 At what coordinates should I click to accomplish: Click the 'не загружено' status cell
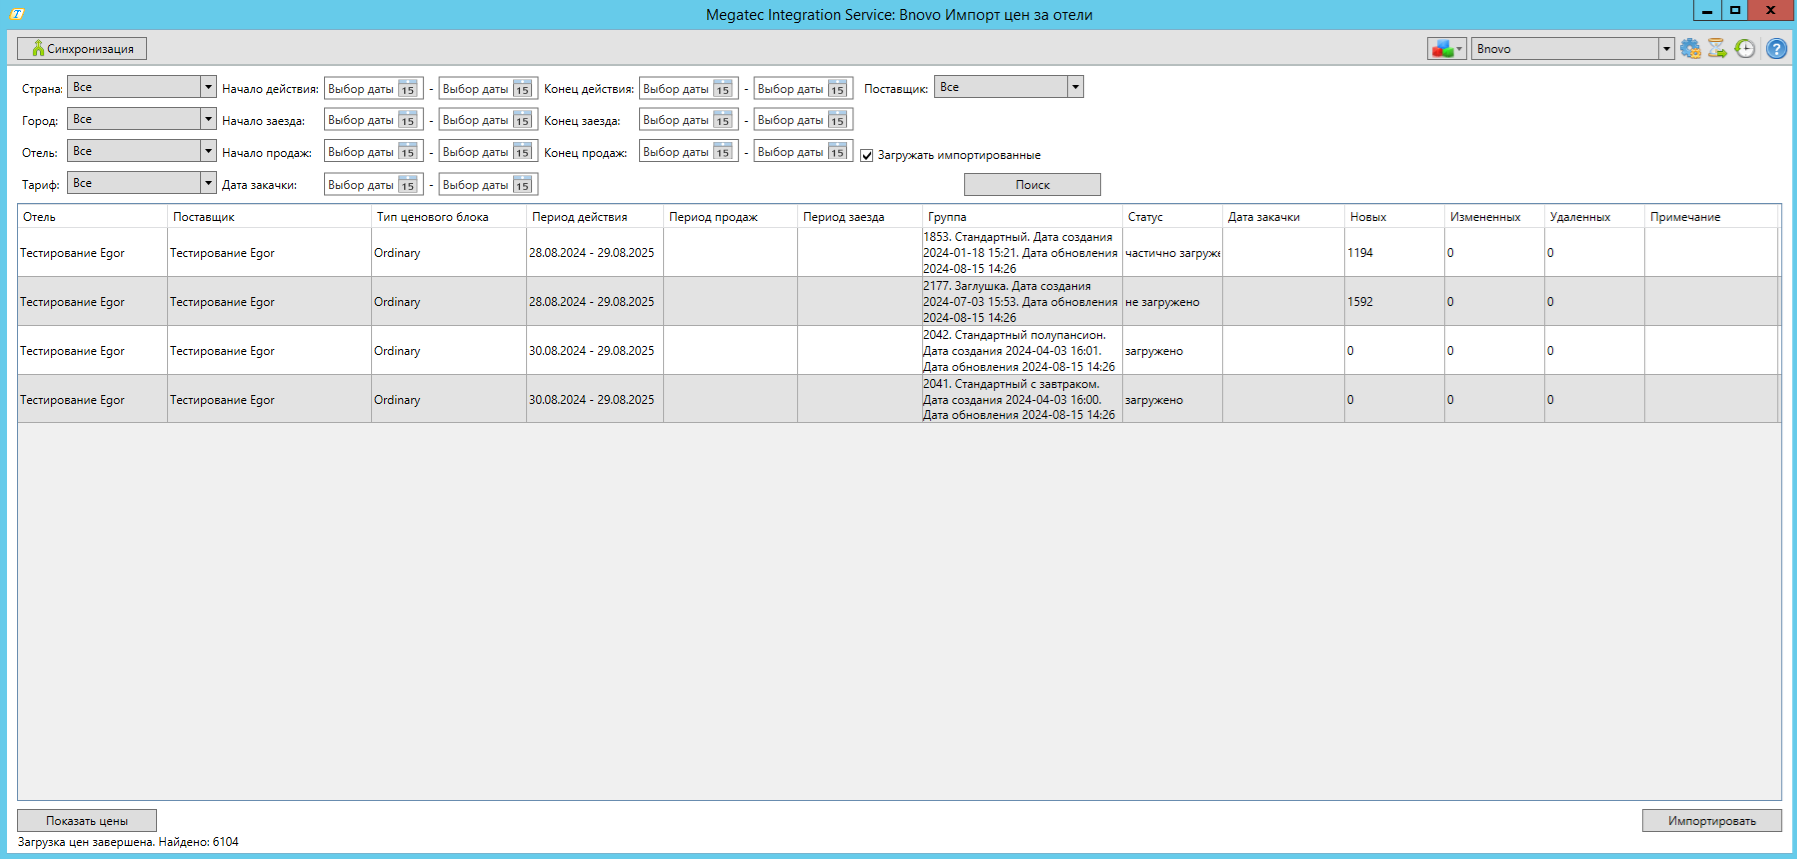tap(1172, 302)
